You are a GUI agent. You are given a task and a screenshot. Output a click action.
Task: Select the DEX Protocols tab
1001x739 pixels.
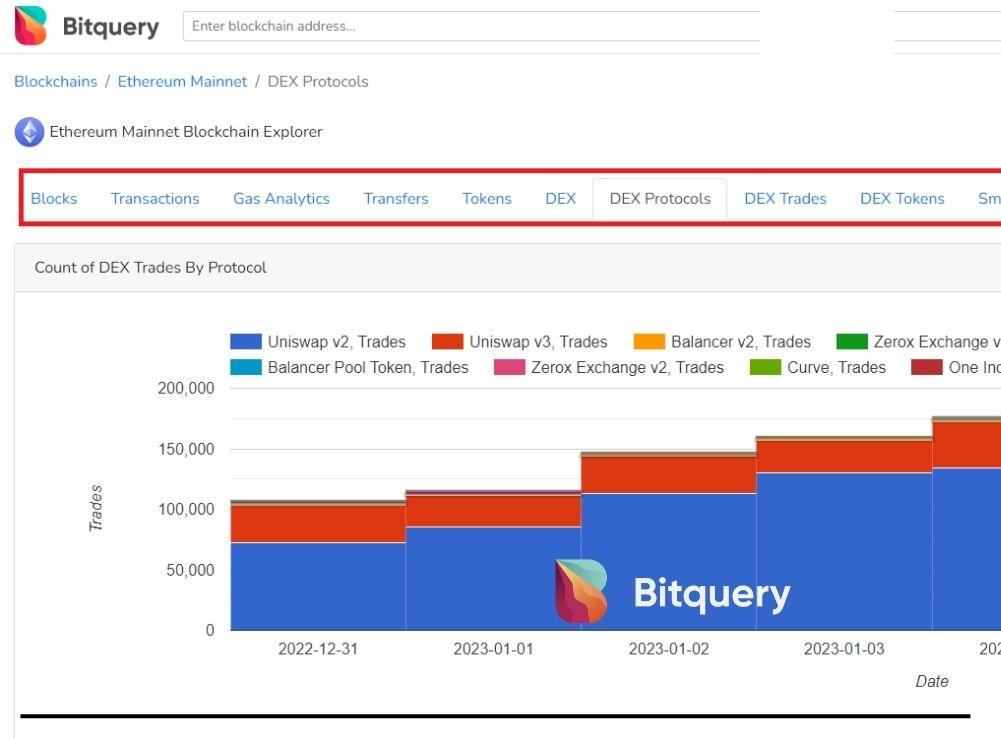[660, 198]
